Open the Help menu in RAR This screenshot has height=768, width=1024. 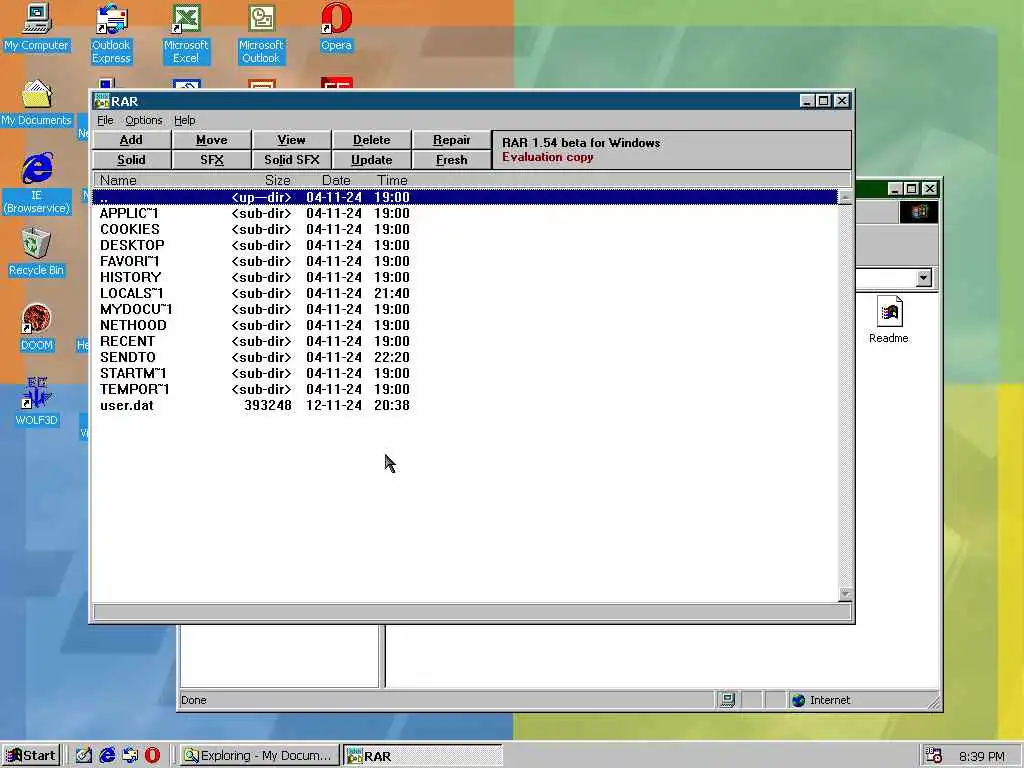[x=185, y=120]
